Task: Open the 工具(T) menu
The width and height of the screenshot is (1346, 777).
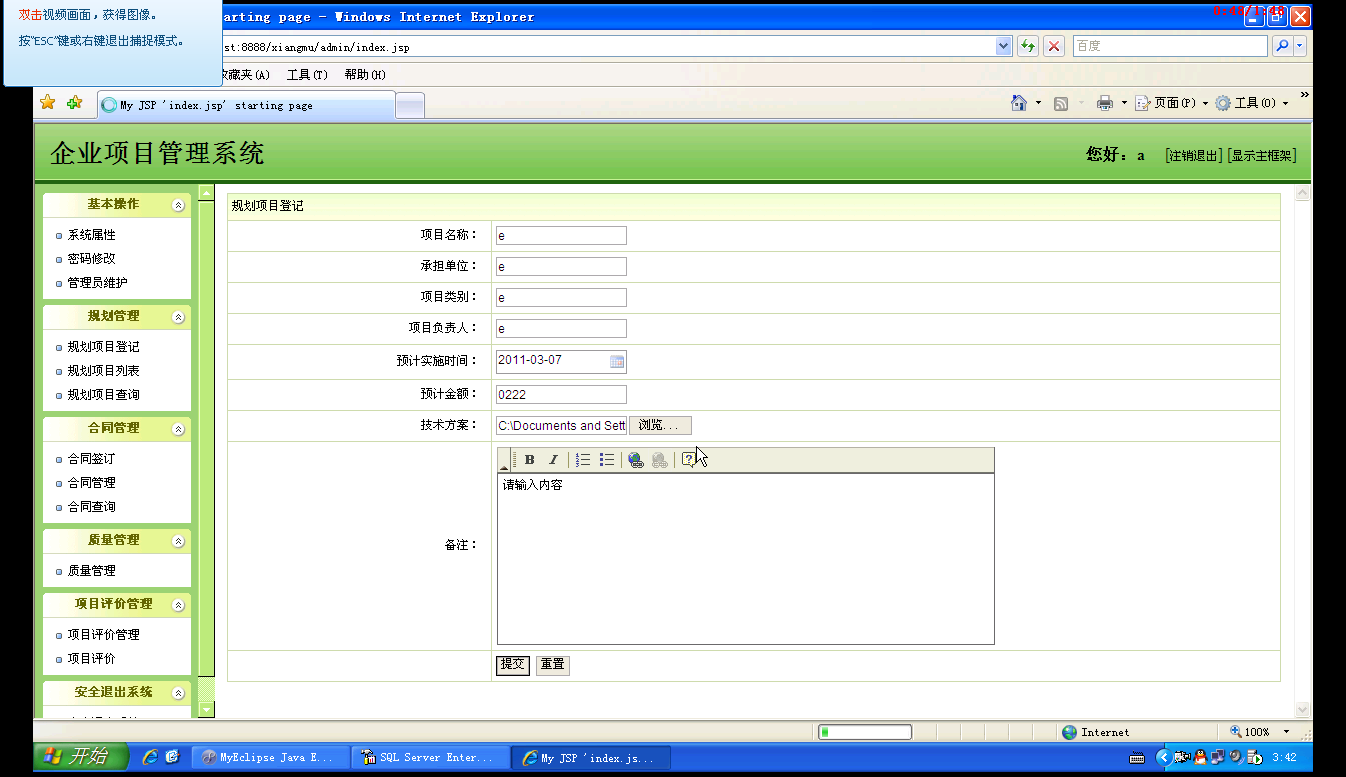Action: tap(307, 75)
